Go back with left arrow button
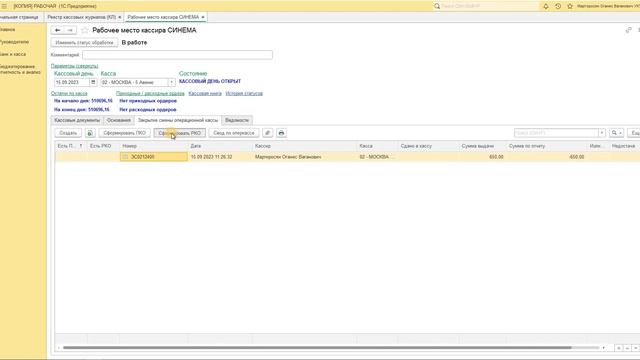 tap(58, 30)
